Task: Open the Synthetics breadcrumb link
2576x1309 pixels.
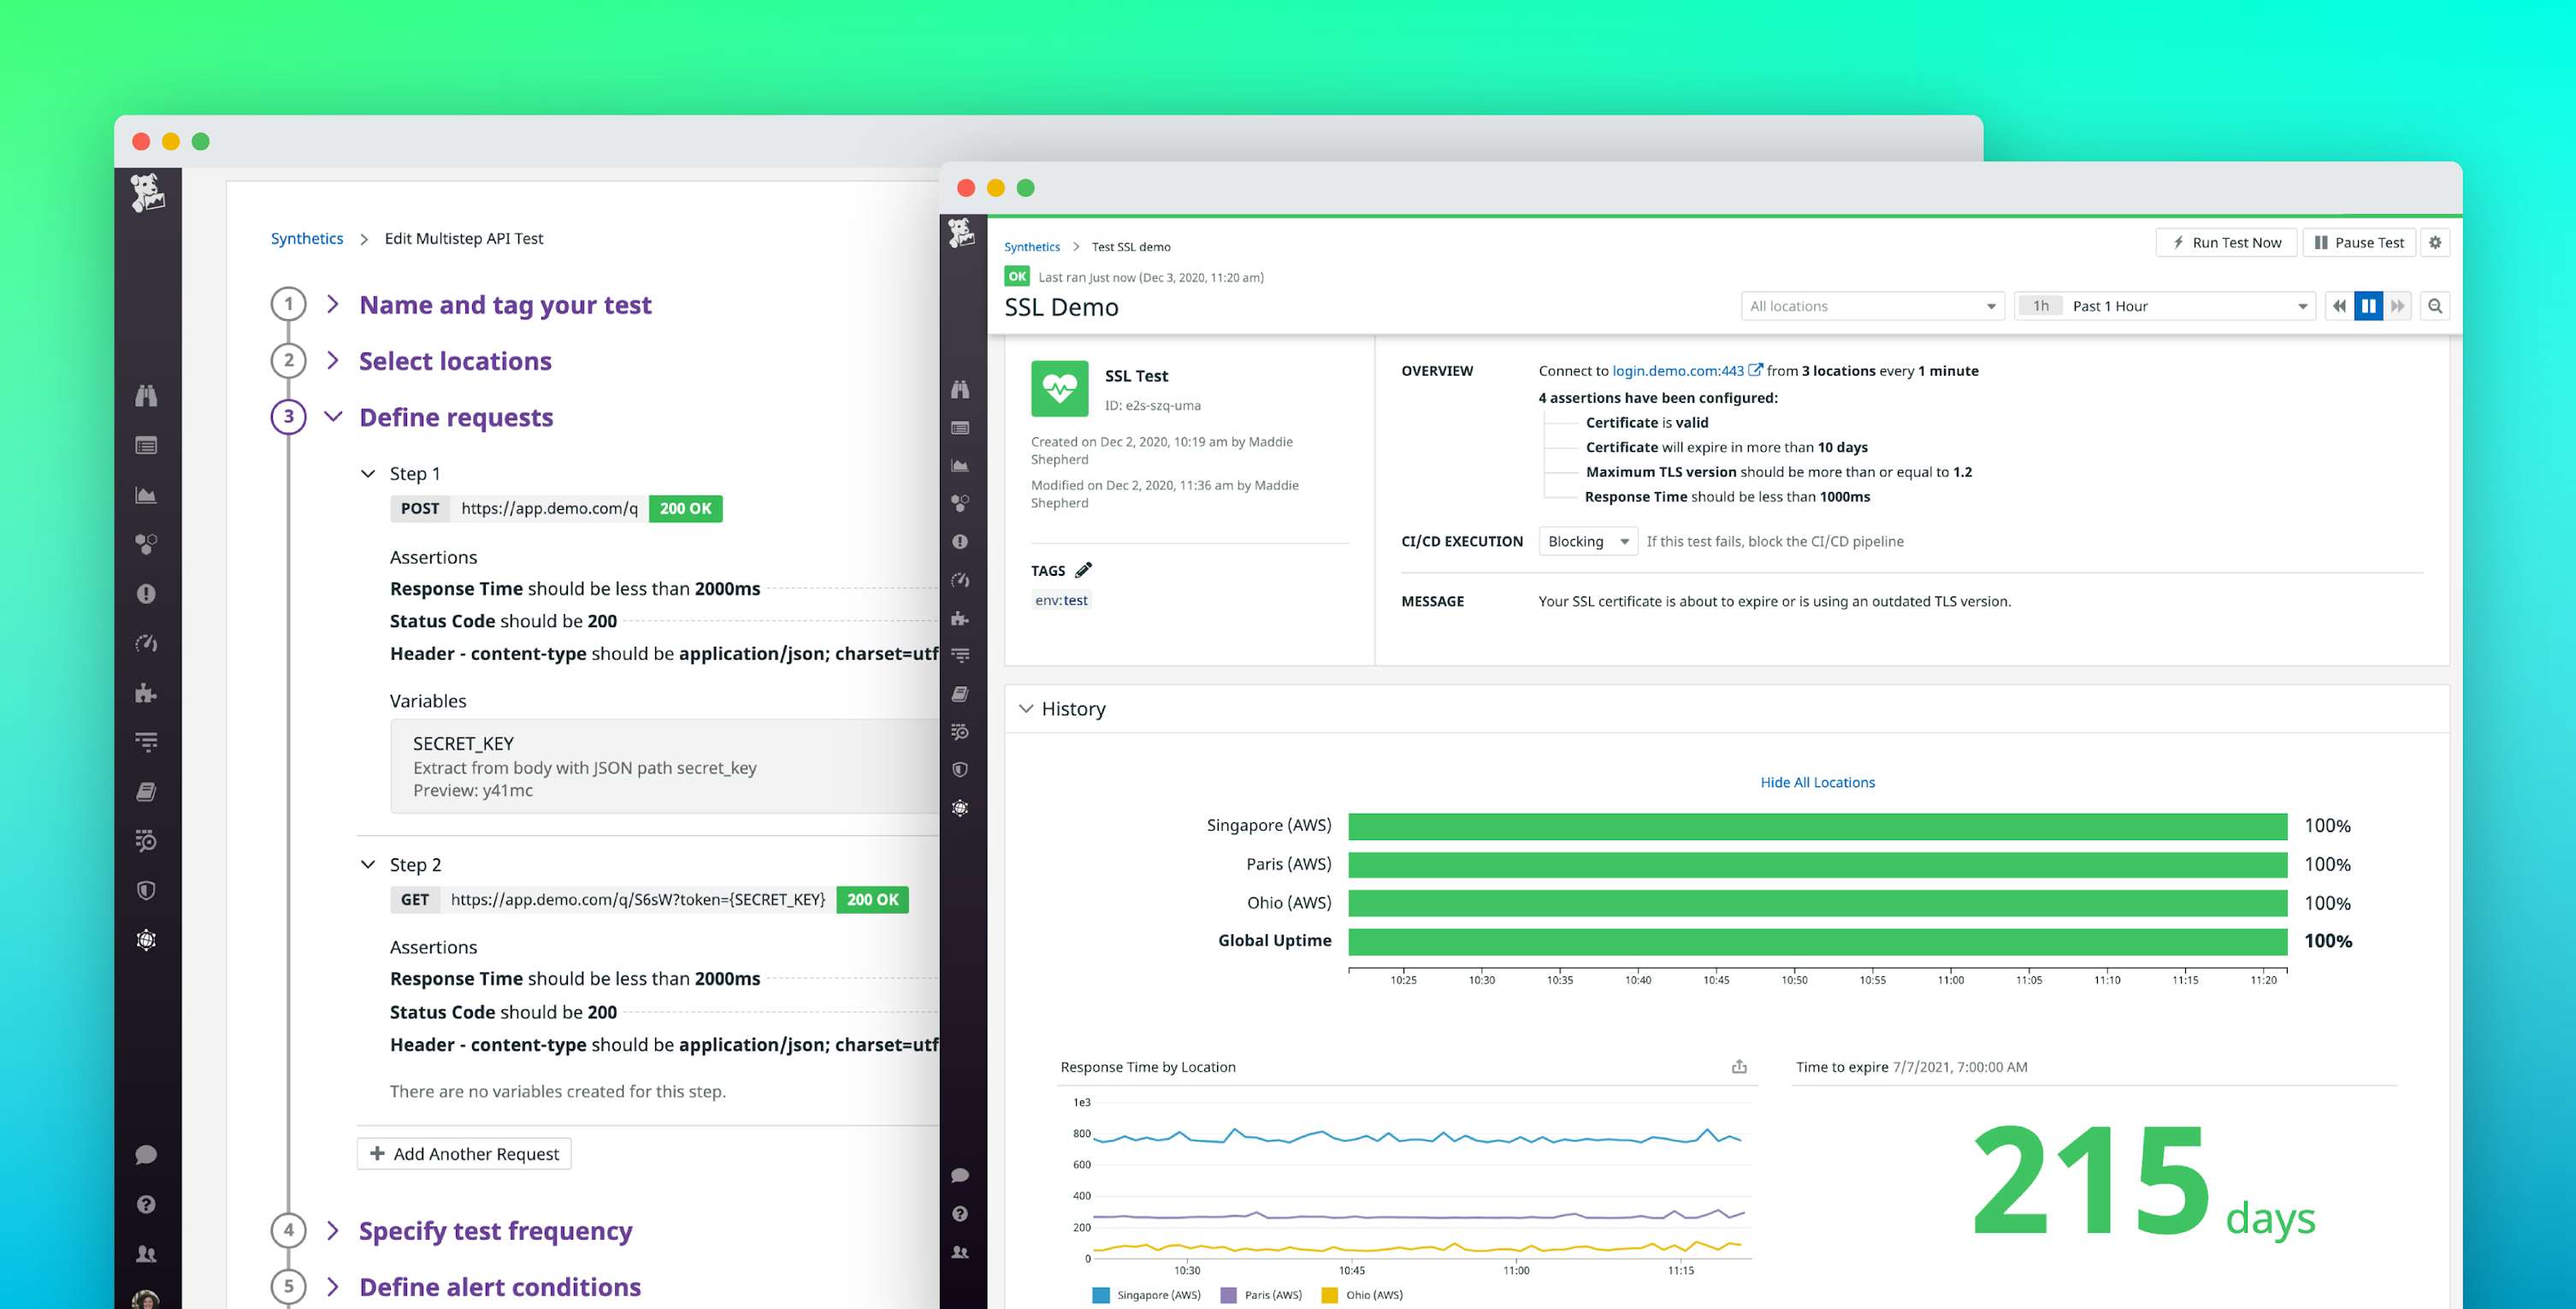Action: tap(307, 239)
